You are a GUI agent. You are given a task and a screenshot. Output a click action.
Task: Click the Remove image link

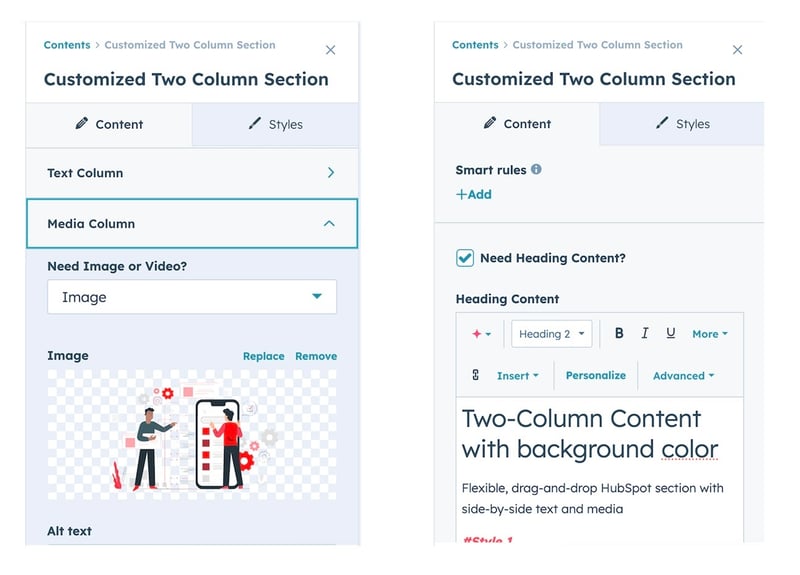tap(316, 356)
